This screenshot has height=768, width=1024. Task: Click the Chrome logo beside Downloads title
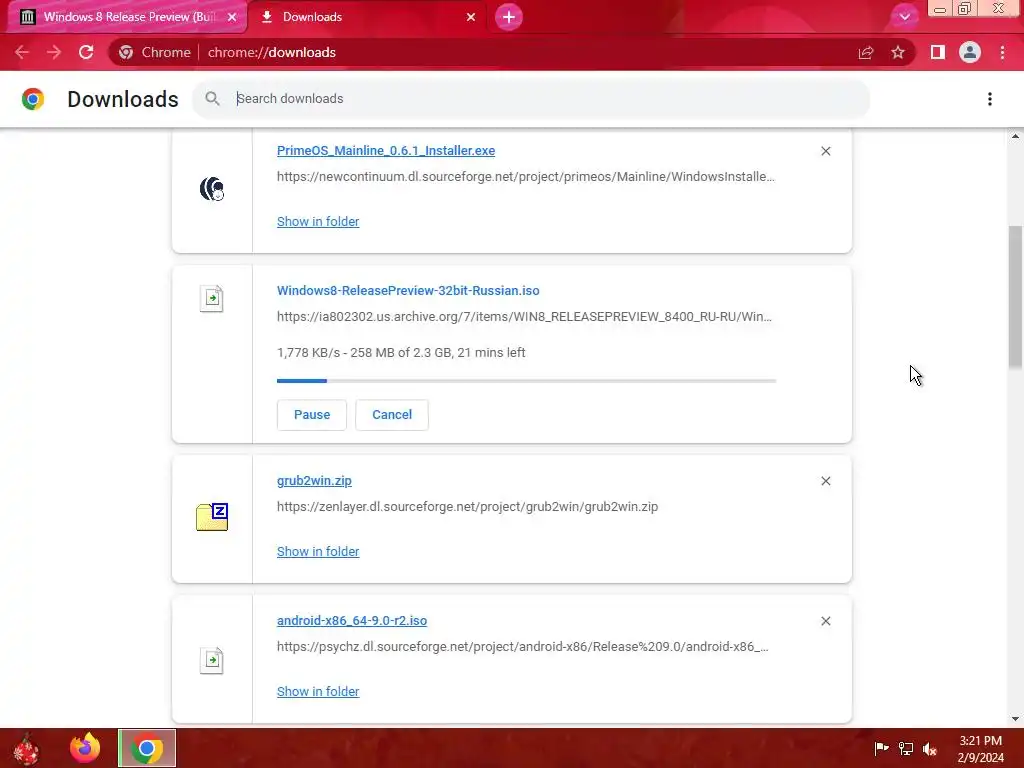click(x=33, y=99)
